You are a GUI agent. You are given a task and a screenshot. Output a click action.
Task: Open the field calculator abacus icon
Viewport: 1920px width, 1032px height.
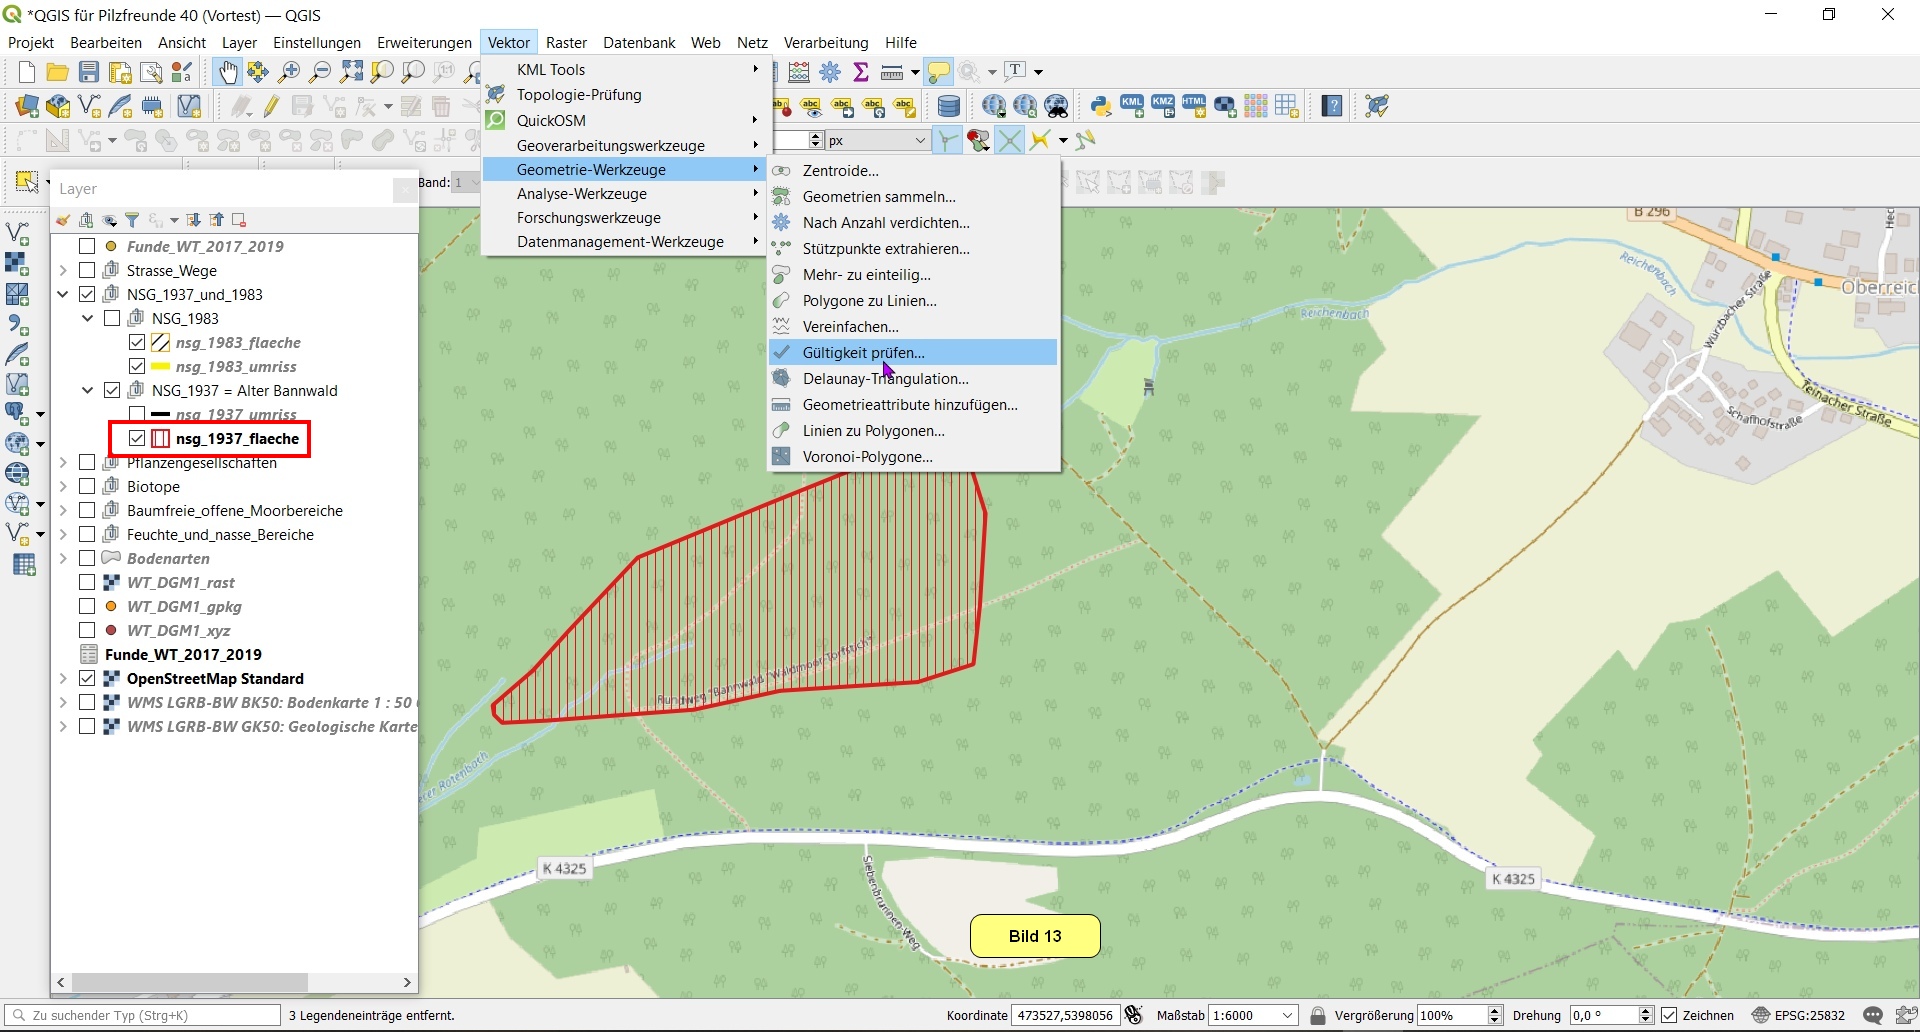[799, 72]
